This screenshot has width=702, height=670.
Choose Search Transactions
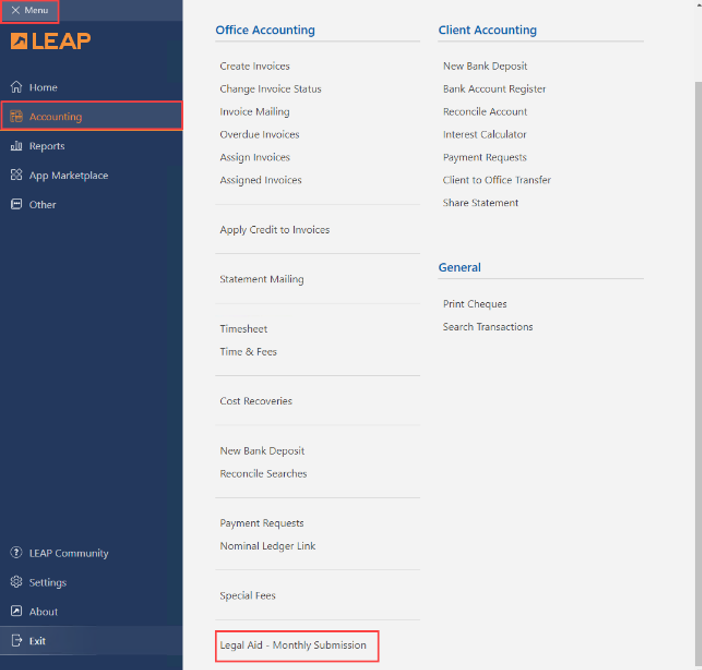(x=487, y=327)
